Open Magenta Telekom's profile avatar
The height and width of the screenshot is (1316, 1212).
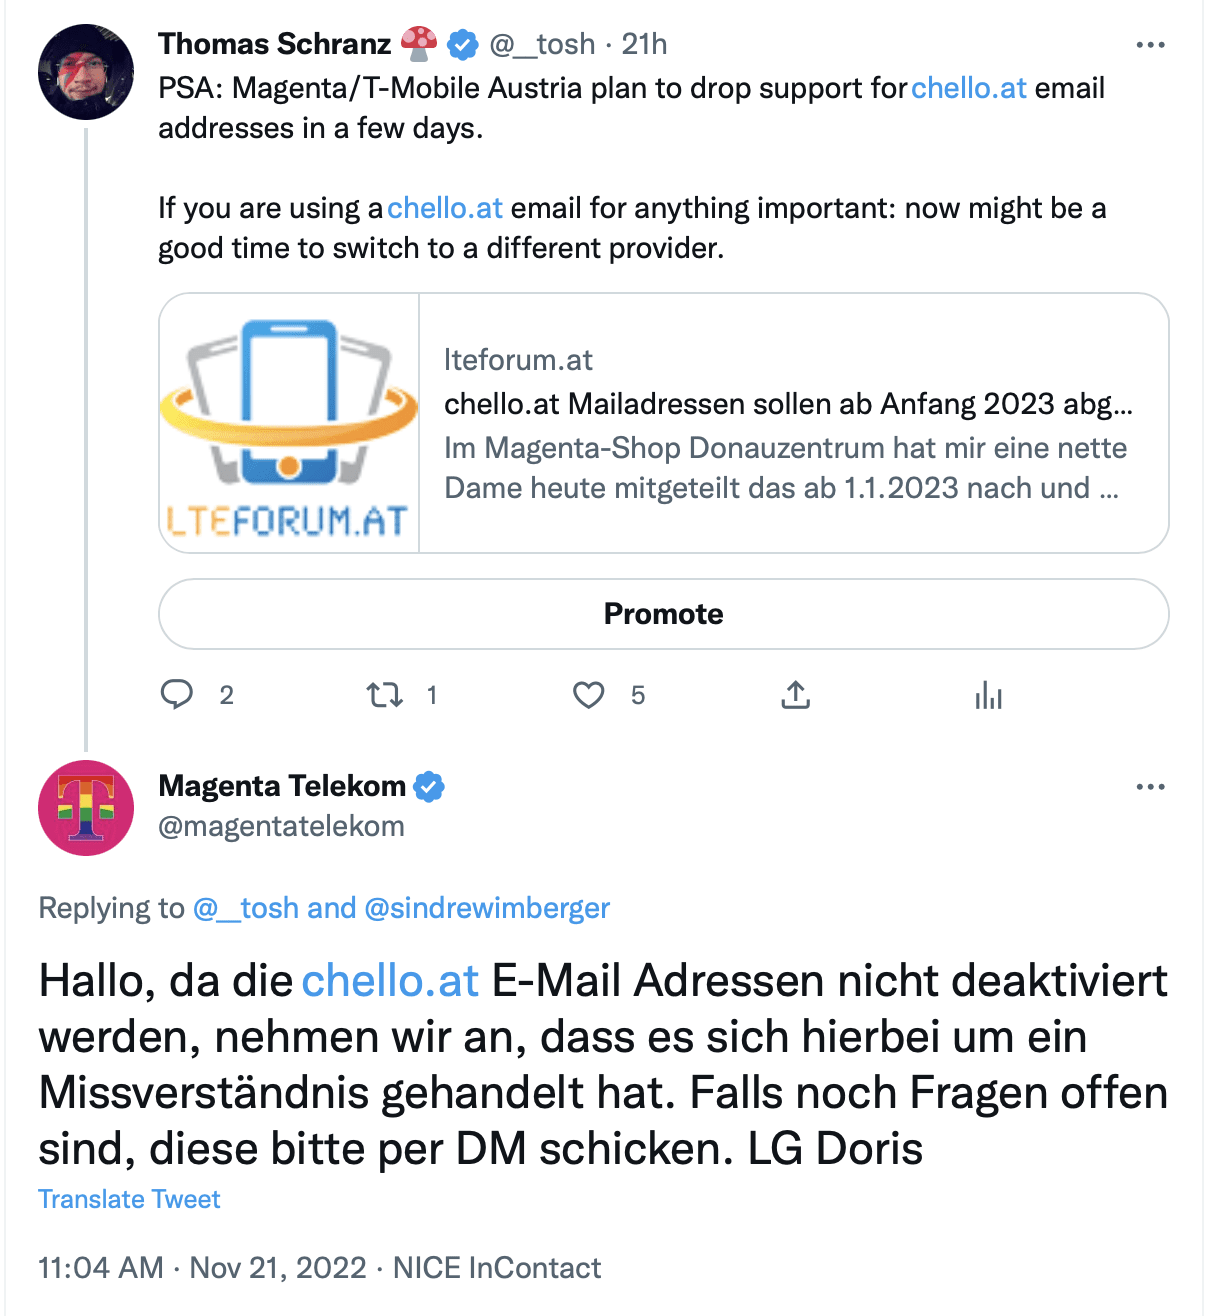tap(86, 808)
